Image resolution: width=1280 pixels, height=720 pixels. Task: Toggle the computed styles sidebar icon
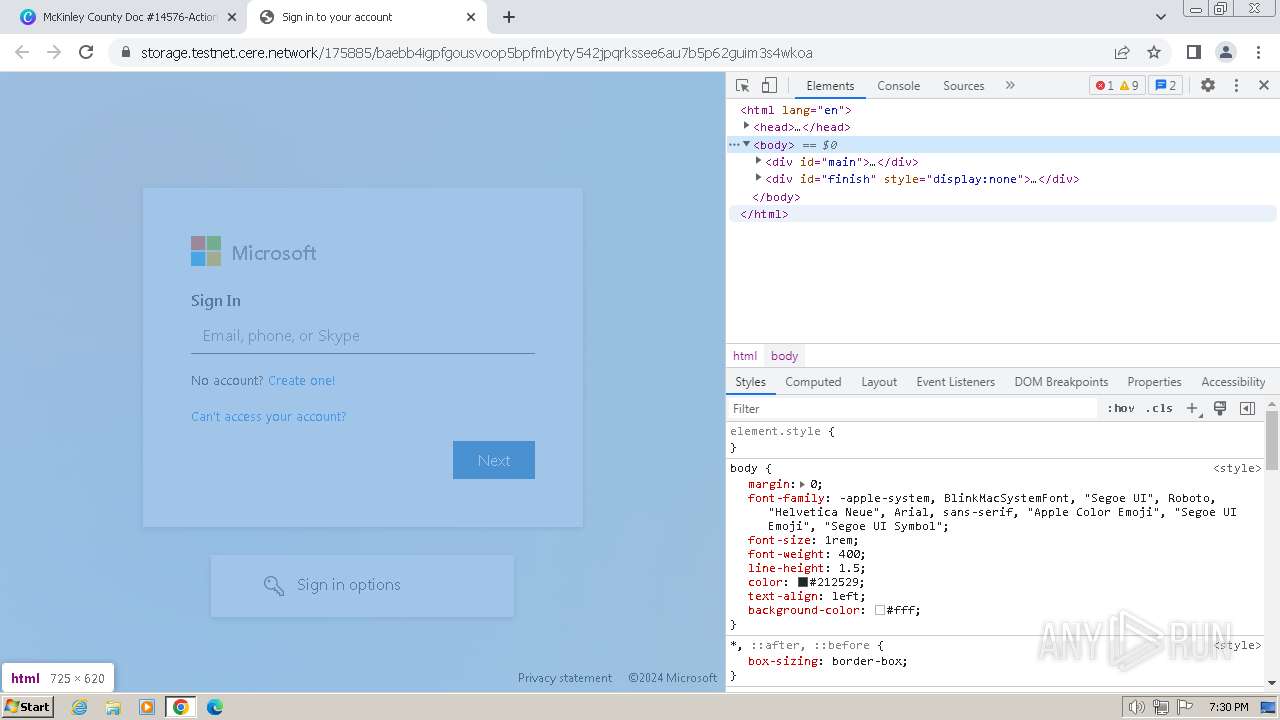click(1247, 408)
